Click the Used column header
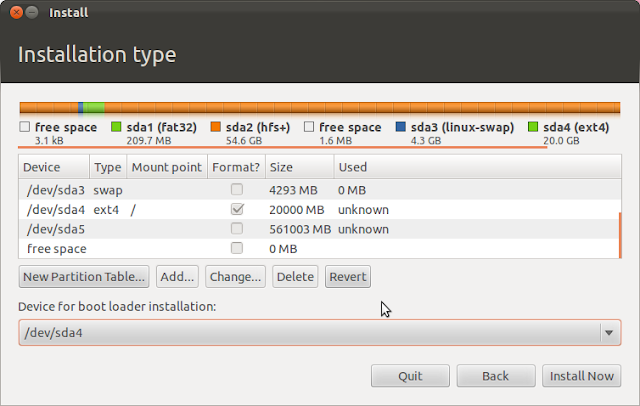 478,167
